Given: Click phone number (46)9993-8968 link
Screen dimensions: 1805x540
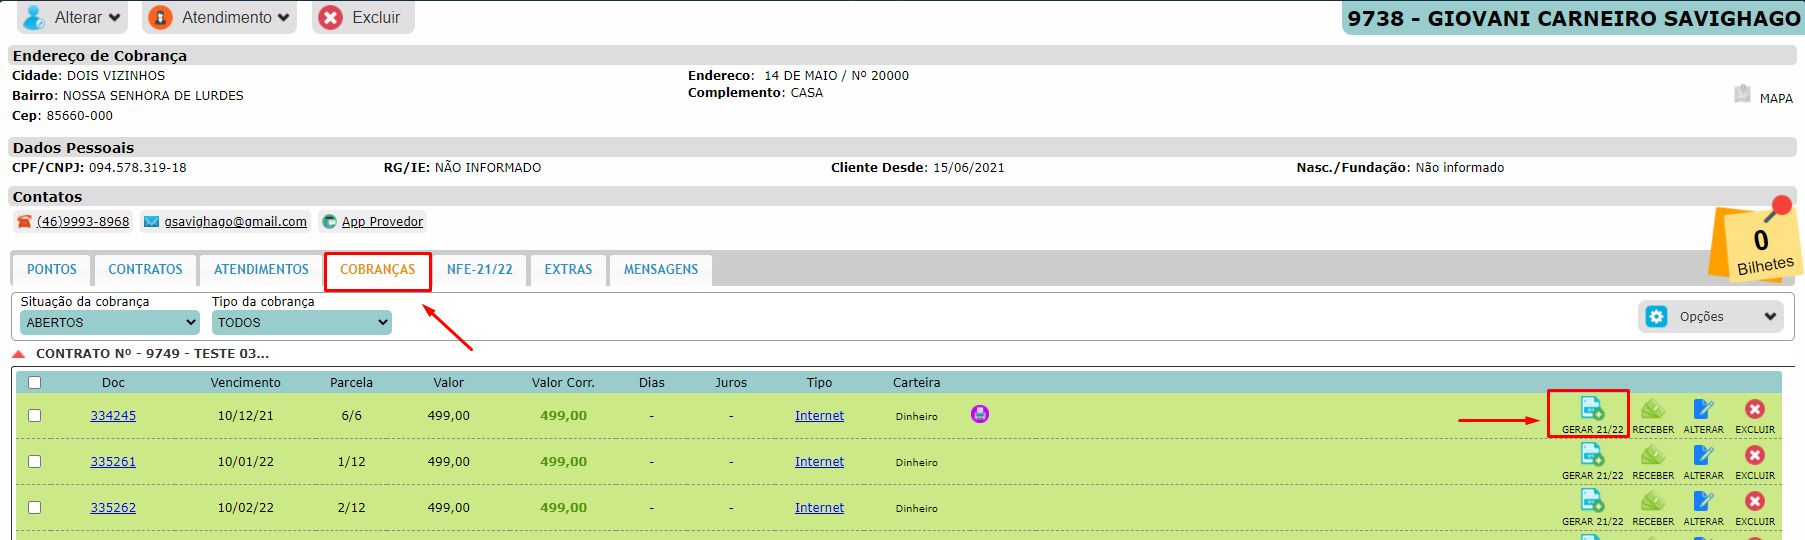Looking at the screenshot, I should 83,221.
